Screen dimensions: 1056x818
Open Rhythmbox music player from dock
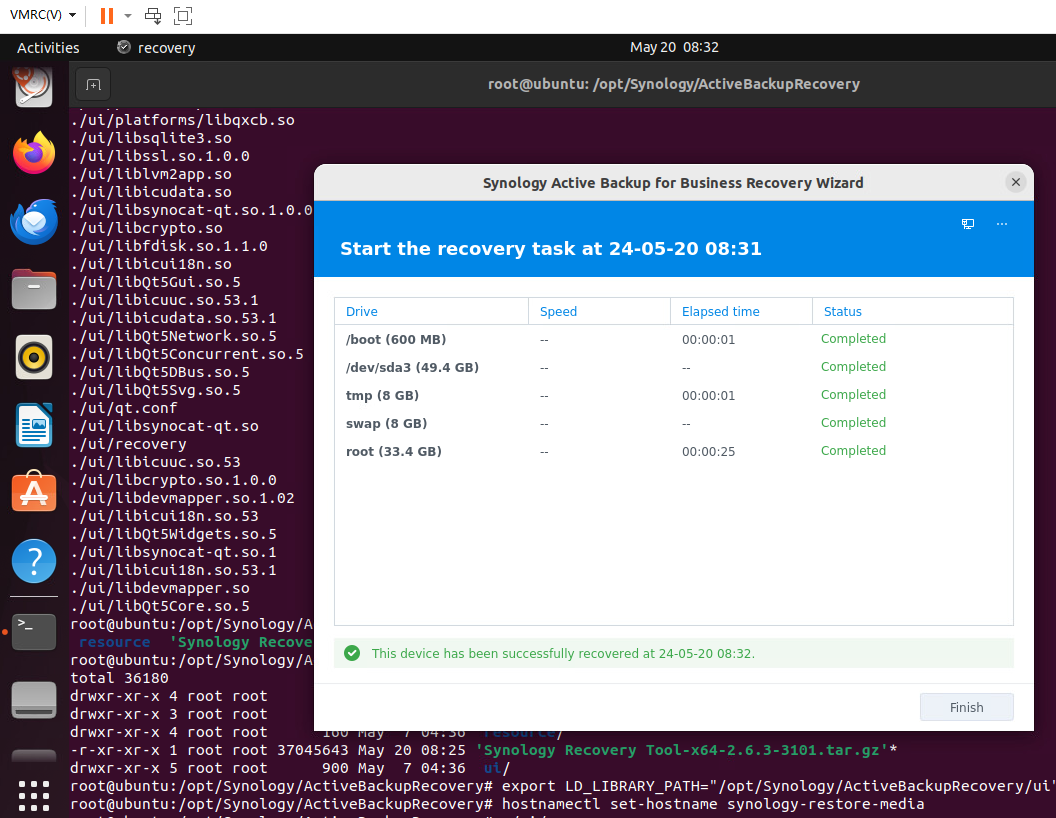coord(34,357)
